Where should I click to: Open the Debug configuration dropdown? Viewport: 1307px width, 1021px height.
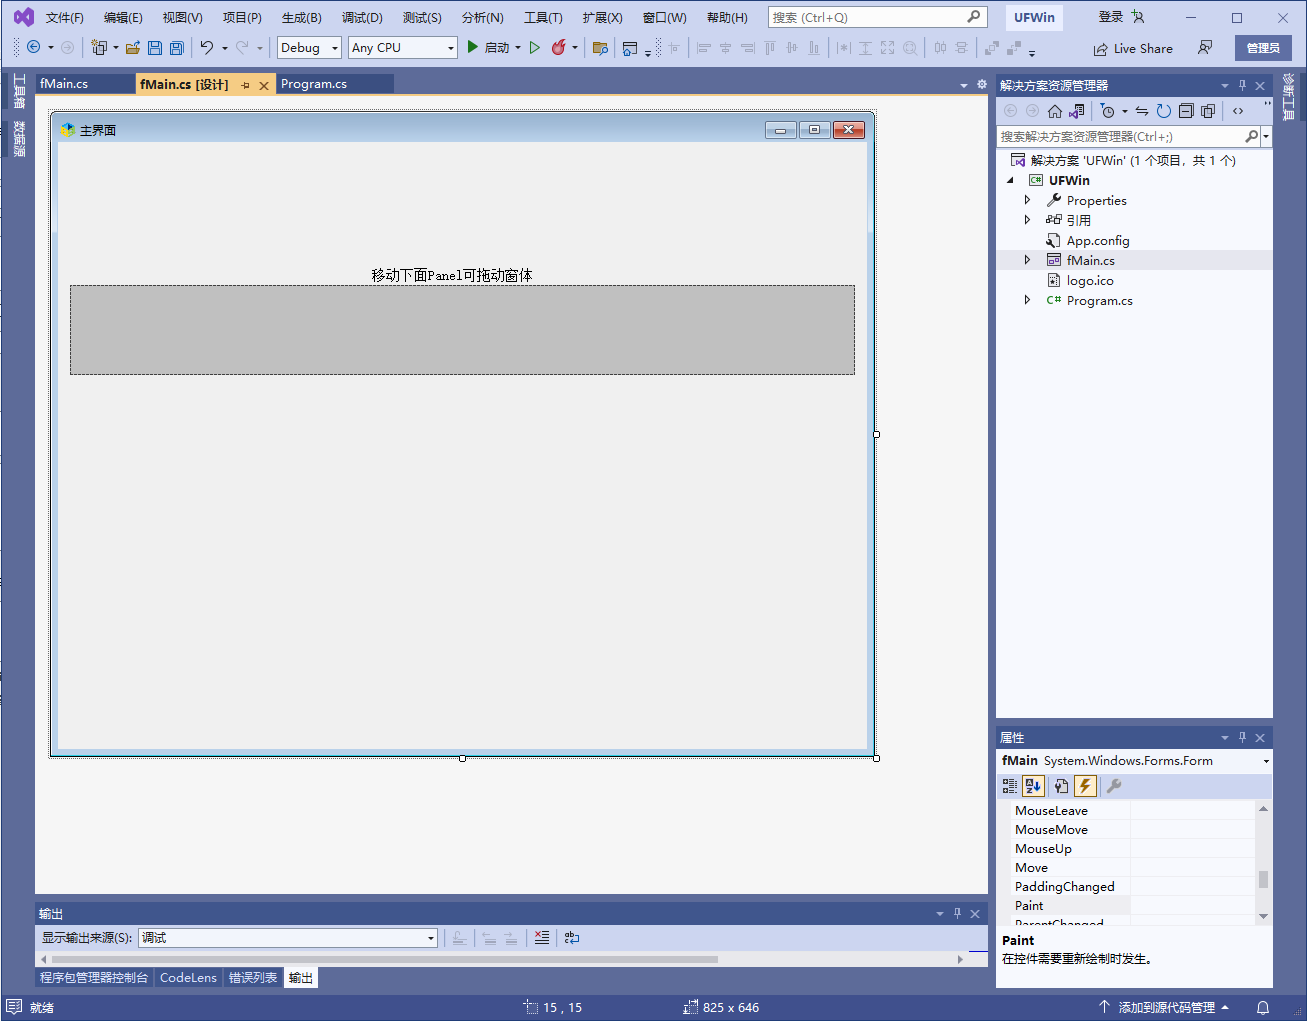(x=309, y=47)
